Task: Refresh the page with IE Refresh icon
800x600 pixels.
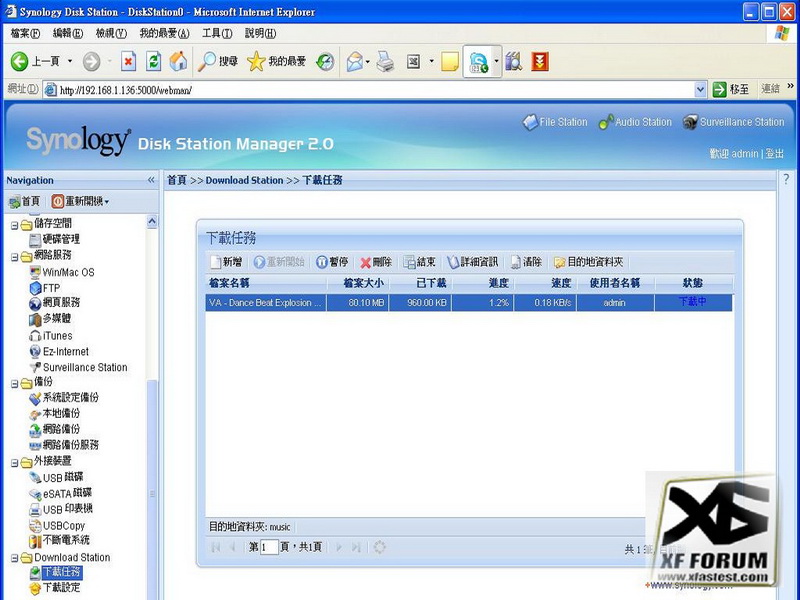Action: 153,62
